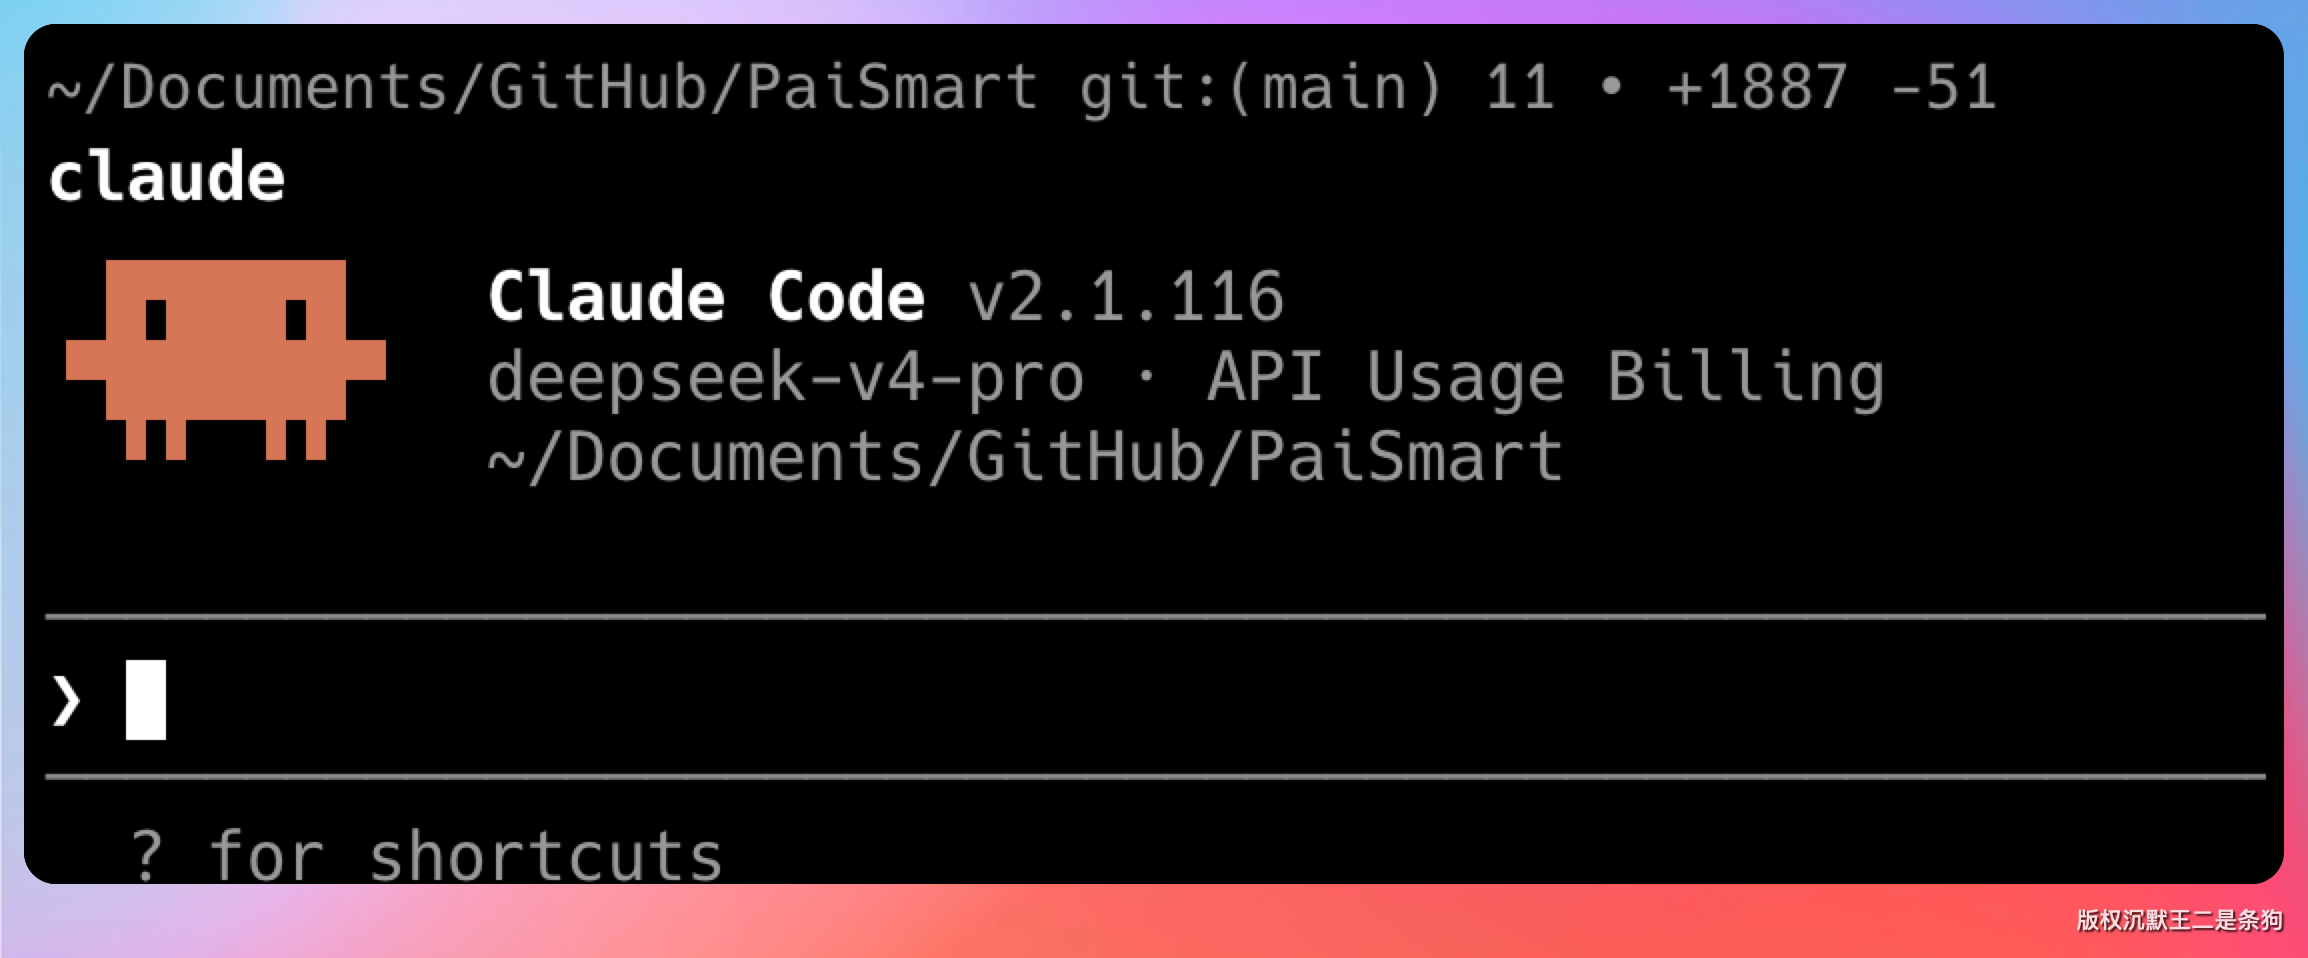Image resolution: width=2308 pixels, height=958 pixels.
Task: Focus the empty prompt input area
Action: [1200, 700]
